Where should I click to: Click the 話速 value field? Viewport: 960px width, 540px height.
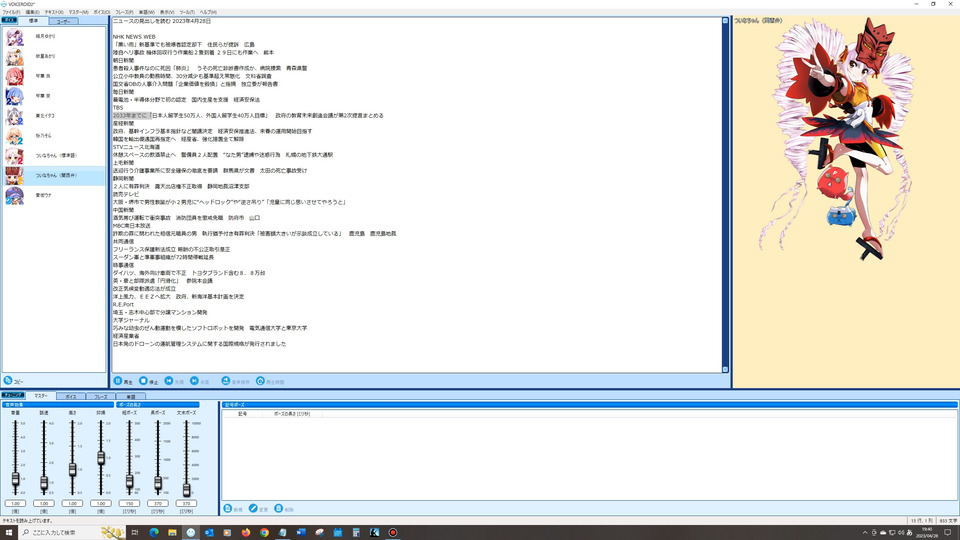[44, 503]
